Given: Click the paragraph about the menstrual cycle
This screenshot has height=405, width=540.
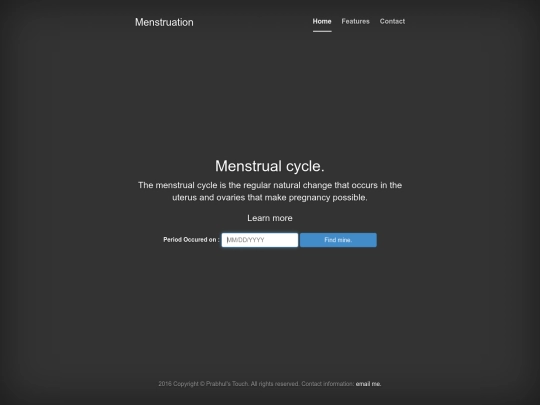Looking at the screenshot, I should [x=270, y=191].
